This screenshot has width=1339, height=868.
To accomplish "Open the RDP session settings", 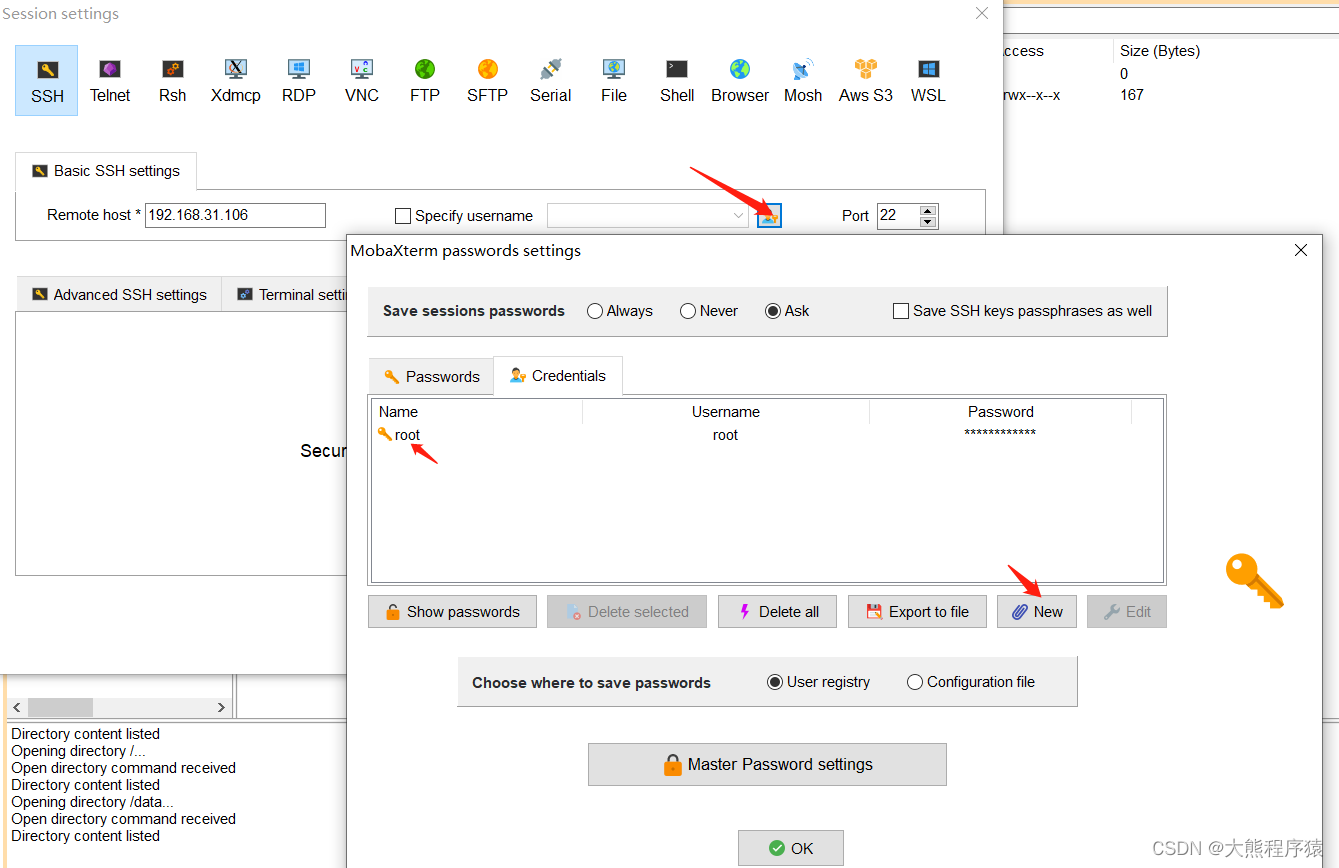I will [298, 80].
